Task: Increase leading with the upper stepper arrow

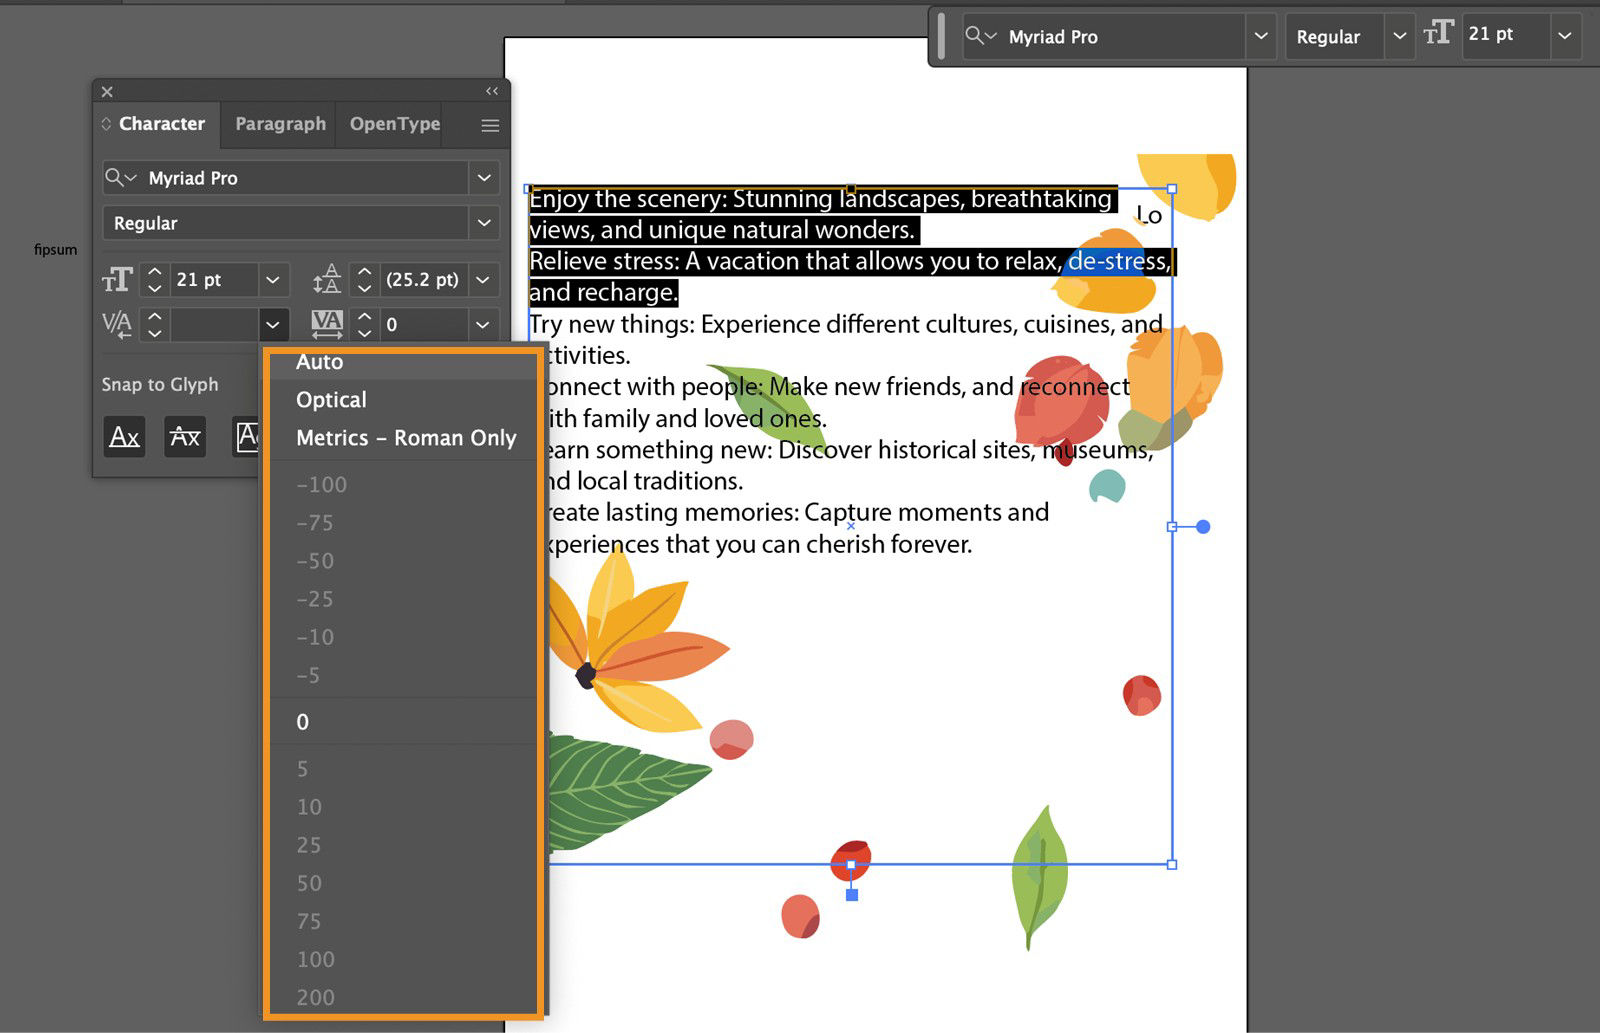Action: [x=364, y=272]
